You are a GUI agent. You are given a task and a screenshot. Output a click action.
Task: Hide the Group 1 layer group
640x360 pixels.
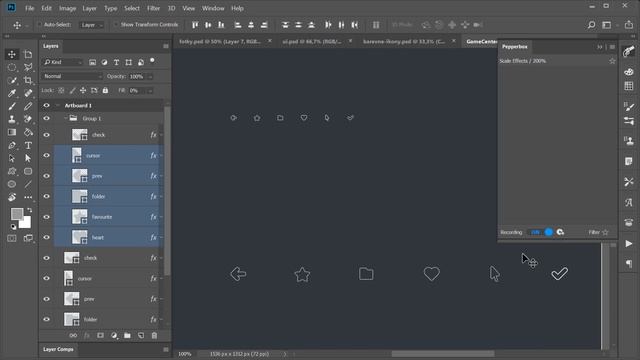tap(47, 118)
